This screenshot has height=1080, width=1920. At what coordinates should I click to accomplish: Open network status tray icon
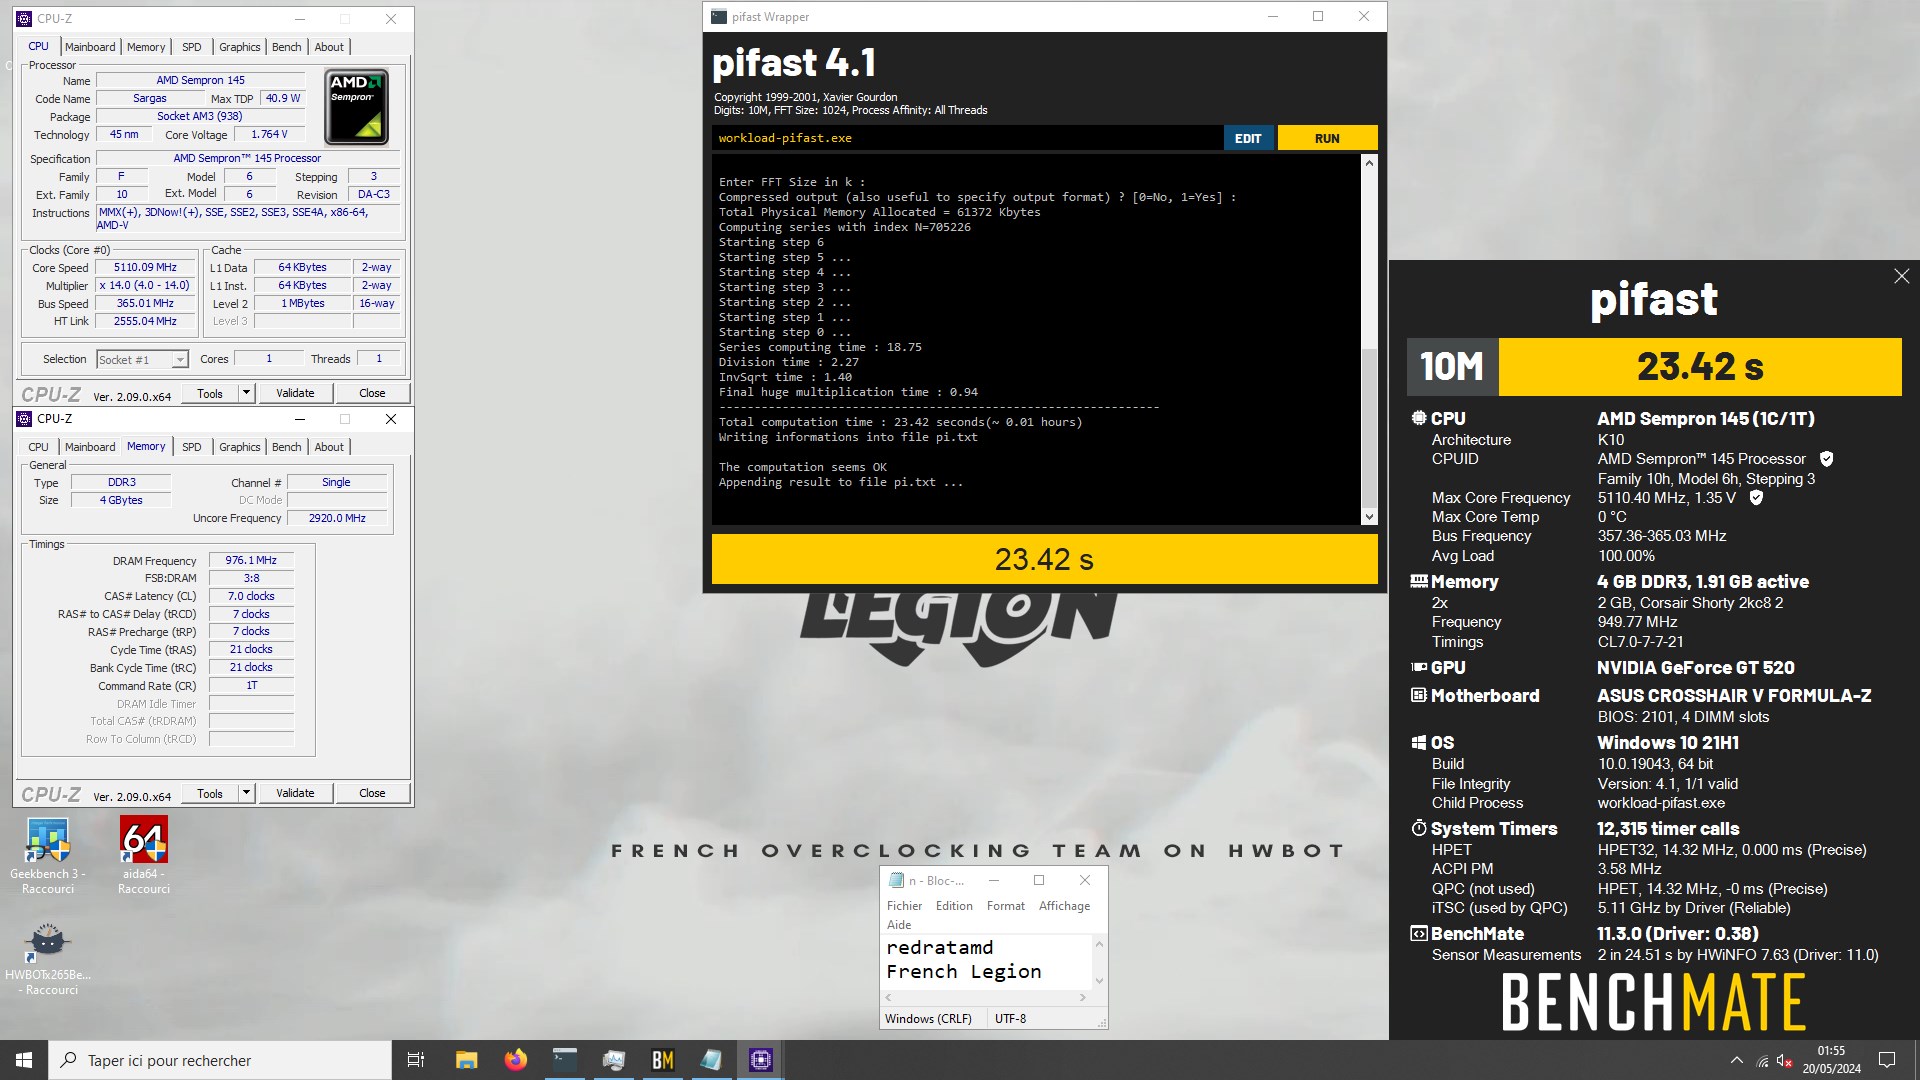click(1761, 1061)
